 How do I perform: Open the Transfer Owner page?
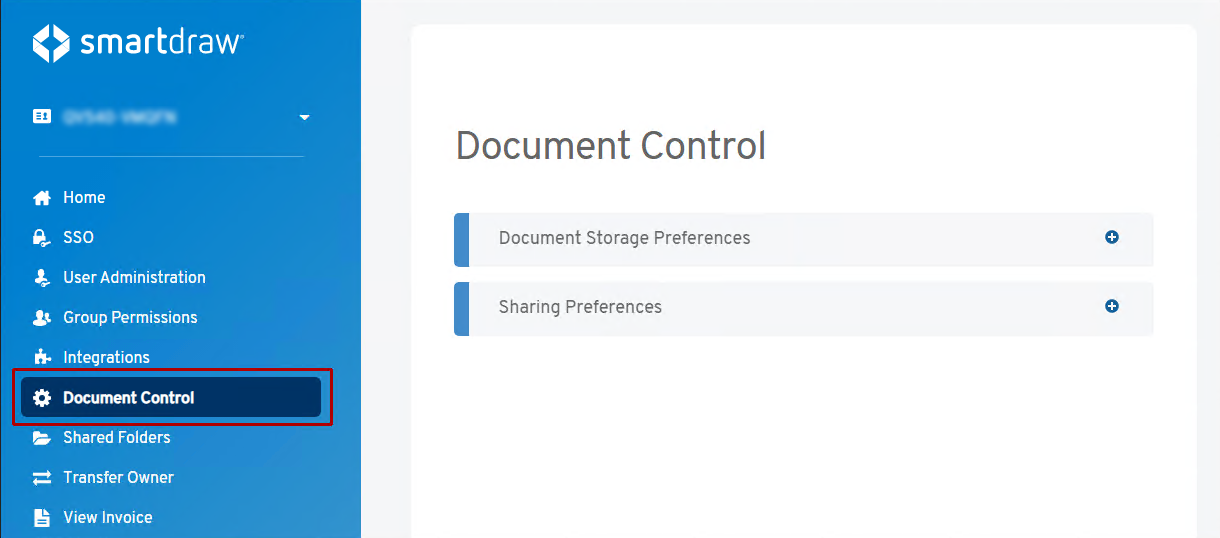(x=118, y=478)
